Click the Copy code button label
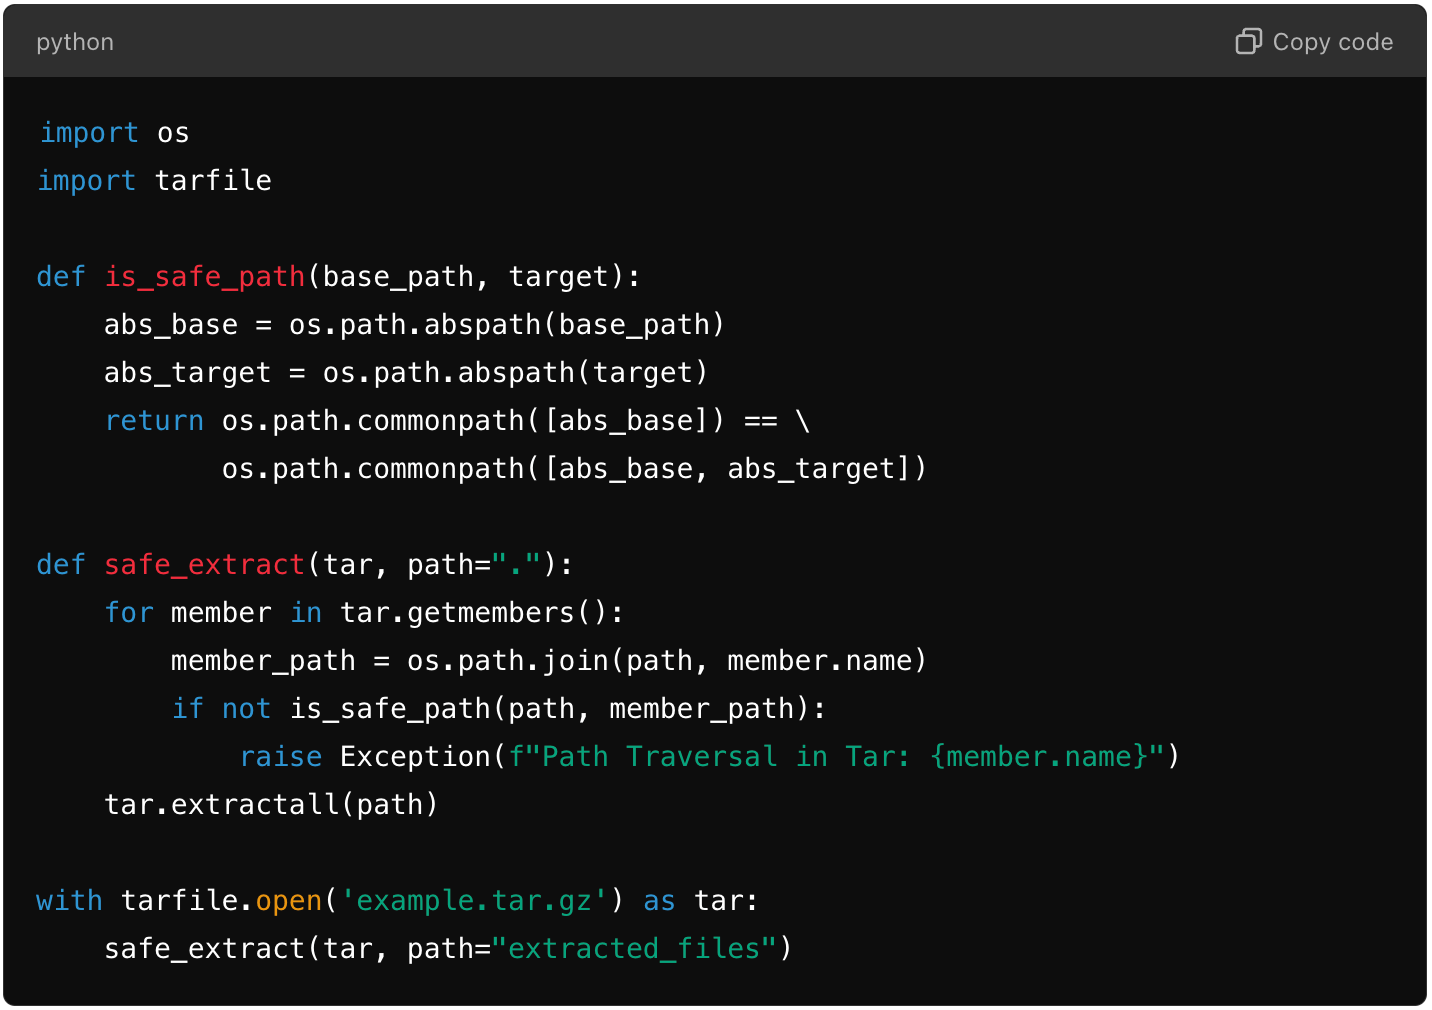The height and width of the screenshot is (1010, 1432). pyautogui.click(x=1332, y=42)
